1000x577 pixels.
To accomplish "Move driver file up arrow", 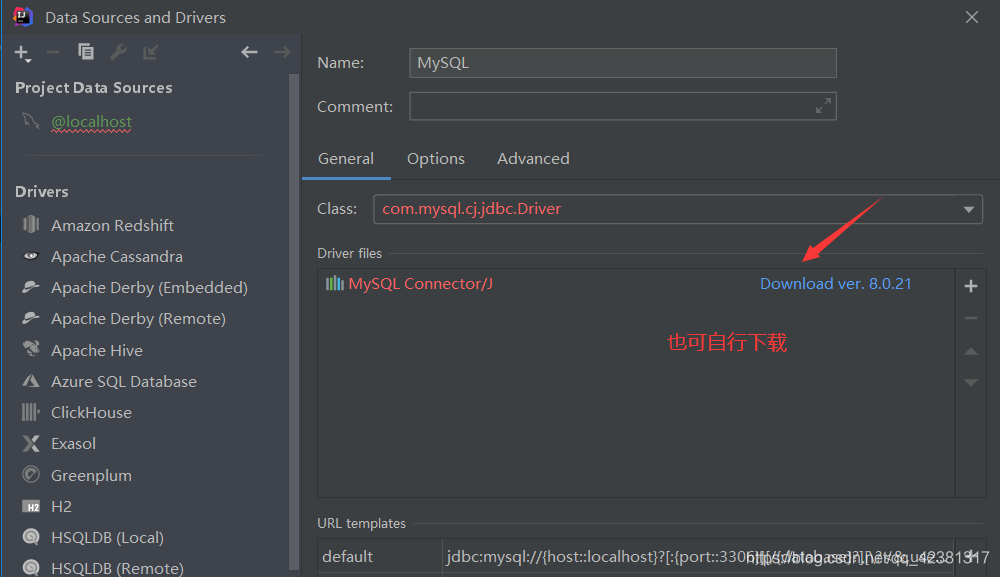I will click(971, 351).
